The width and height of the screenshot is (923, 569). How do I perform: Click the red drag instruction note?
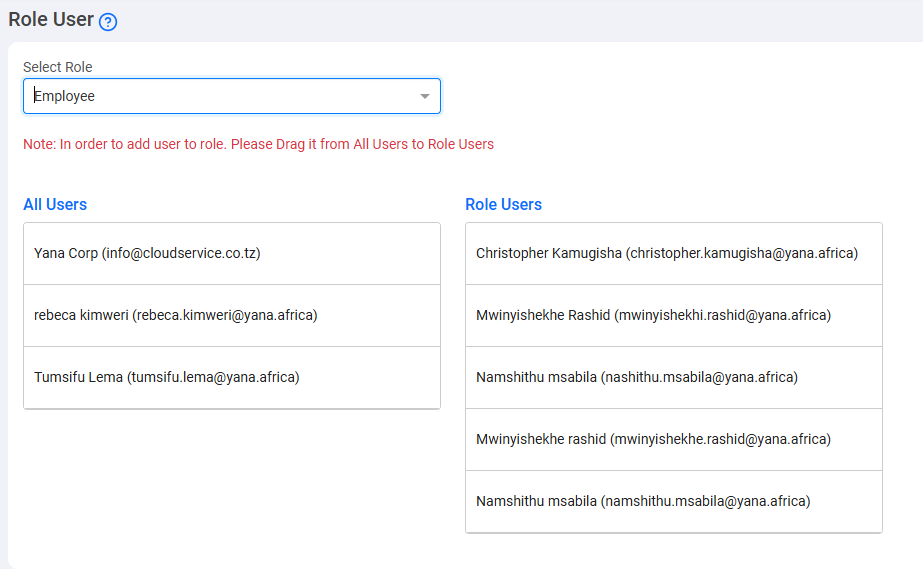tap(258, 145)
